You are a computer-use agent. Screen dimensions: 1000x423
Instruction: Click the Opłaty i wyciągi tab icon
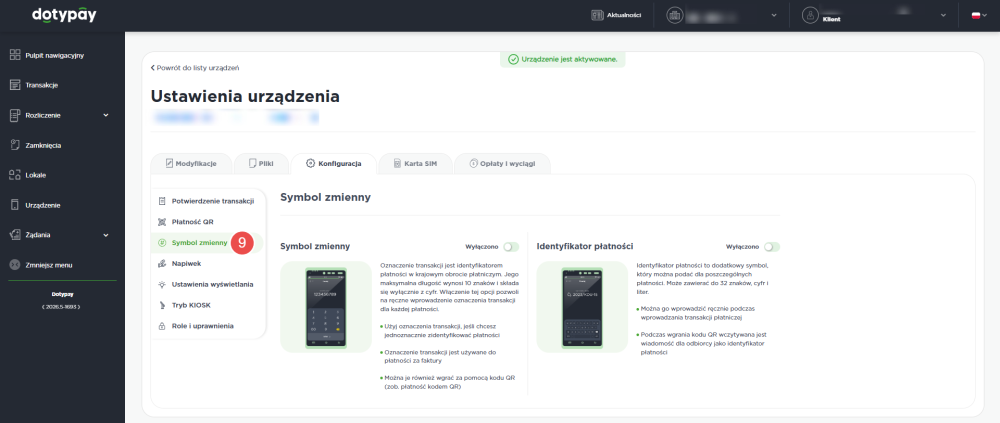coord(474,163)
